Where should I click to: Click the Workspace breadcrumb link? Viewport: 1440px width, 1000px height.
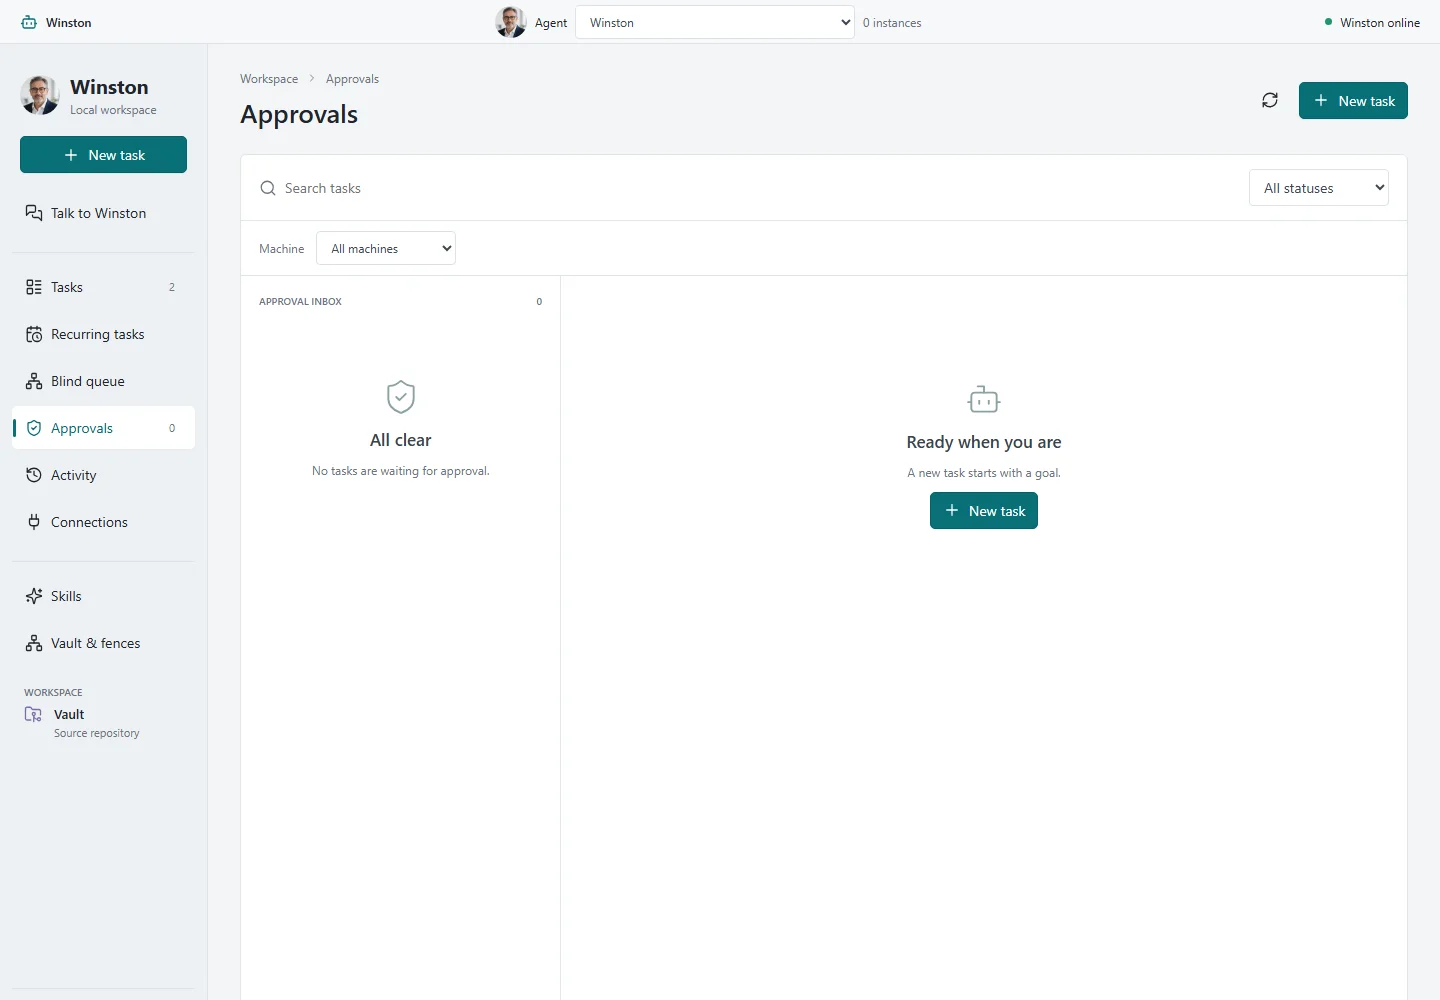point(269,79)
